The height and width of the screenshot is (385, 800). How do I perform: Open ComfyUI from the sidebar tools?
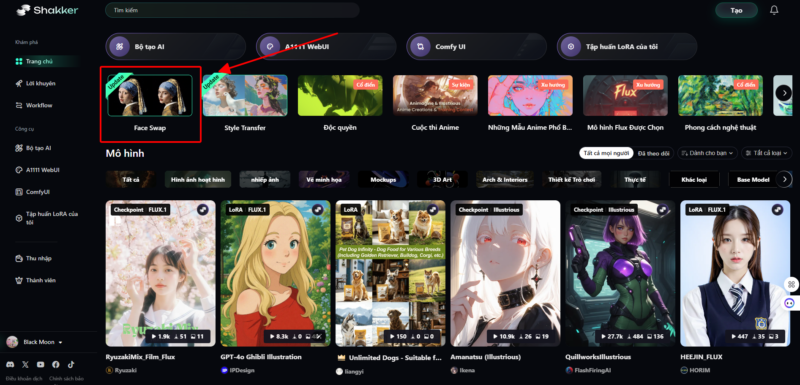(19, 192)
